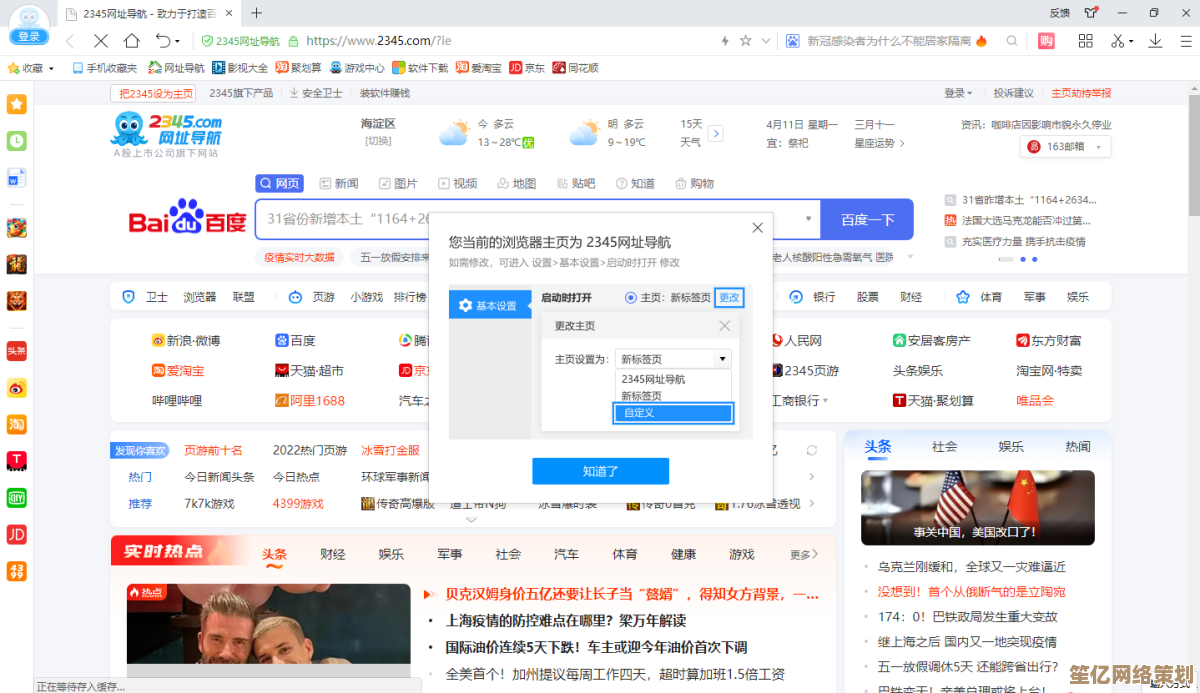Image resolution: width=1200 pixels, height=693 pixels.
Task: Click the browser home icon
Action: 133,42
